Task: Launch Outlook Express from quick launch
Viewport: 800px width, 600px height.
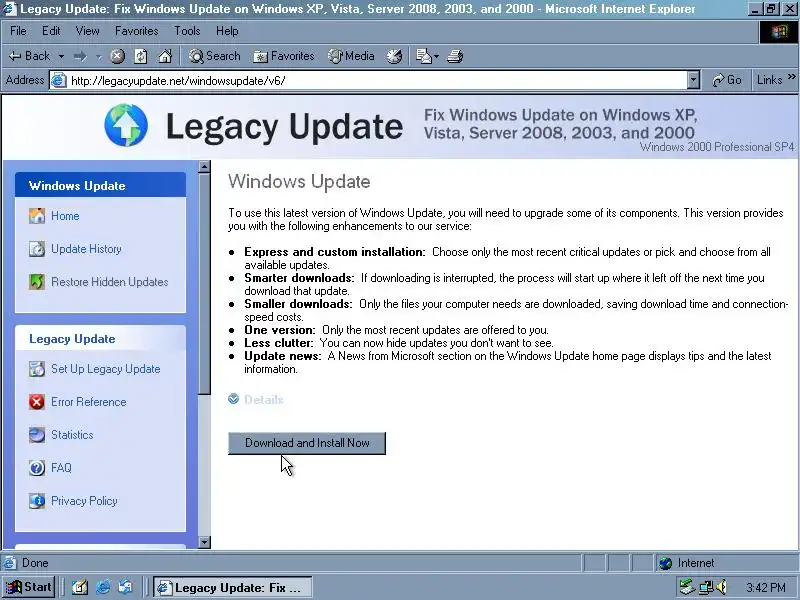Action: (125, 588)
